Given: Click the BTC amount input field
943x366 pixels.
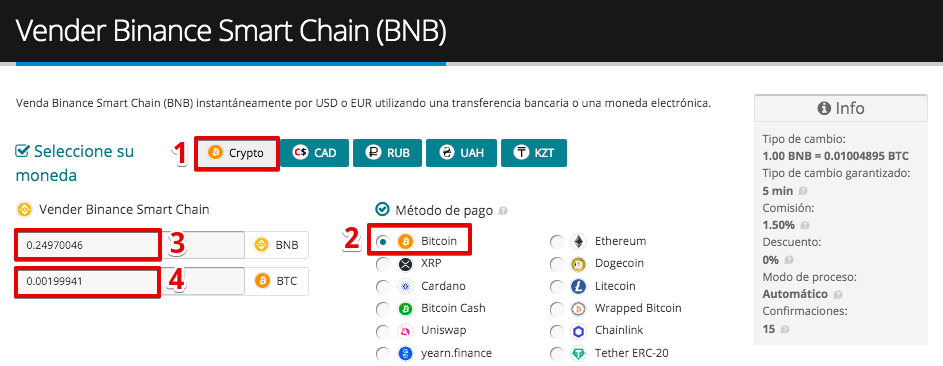Looking at the screenshot, I should click(x=130, y=281).
